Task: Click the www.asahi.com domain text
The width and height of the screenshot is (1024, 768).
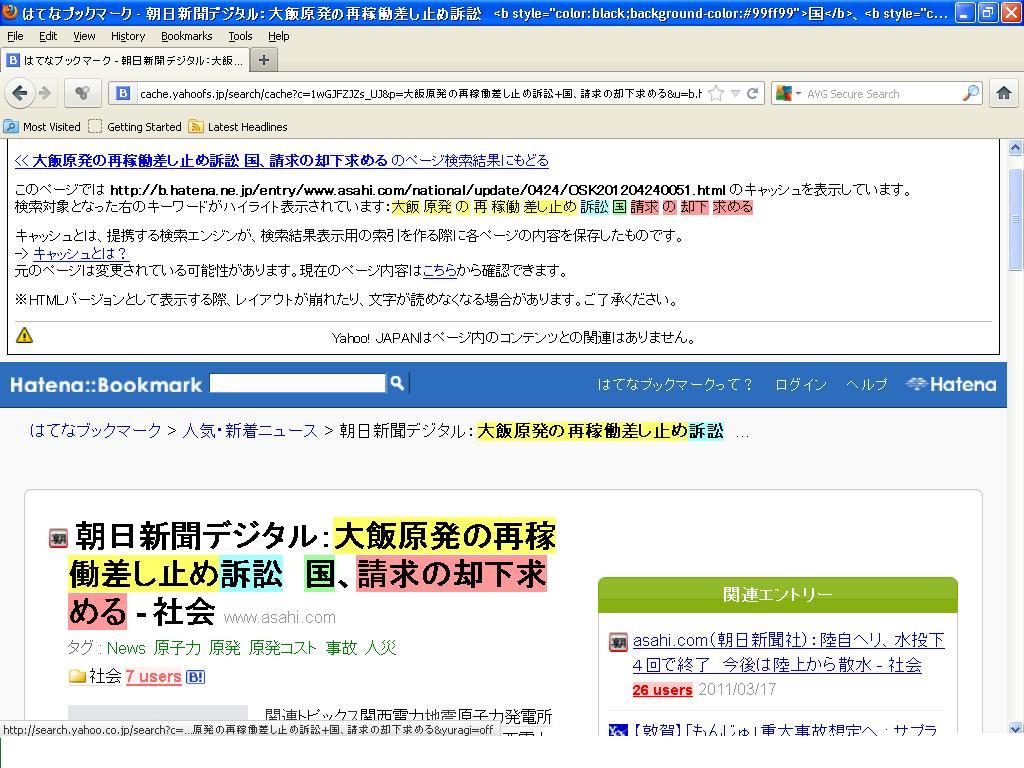Action: (280, 617)
